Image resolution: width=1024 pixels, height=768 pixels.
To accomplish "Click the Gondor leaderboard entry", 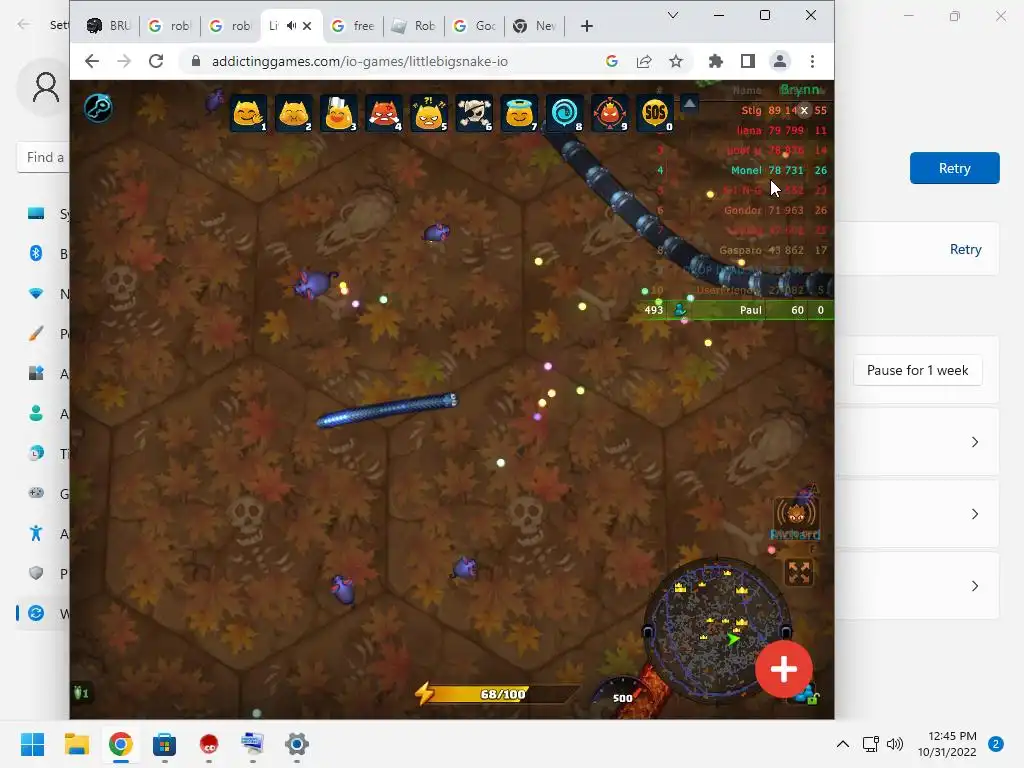I will [x=743, y=210].
